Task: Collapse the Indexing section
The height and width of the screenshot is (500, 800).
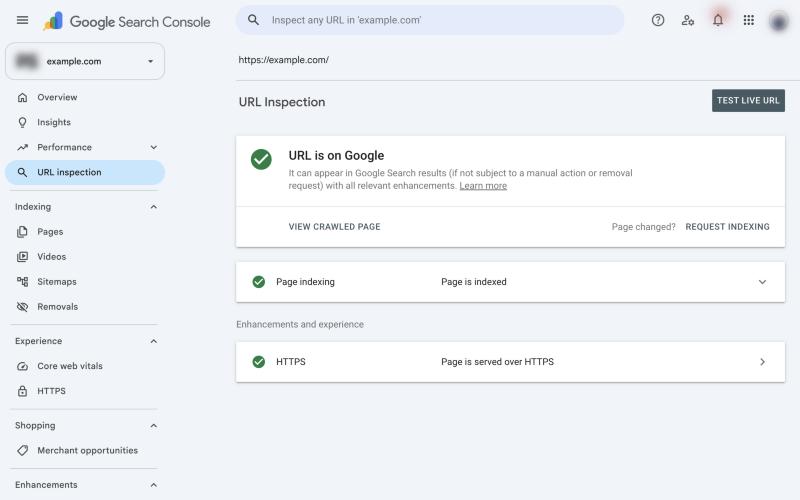Action: pyautogui.click(x=154, y=207)
